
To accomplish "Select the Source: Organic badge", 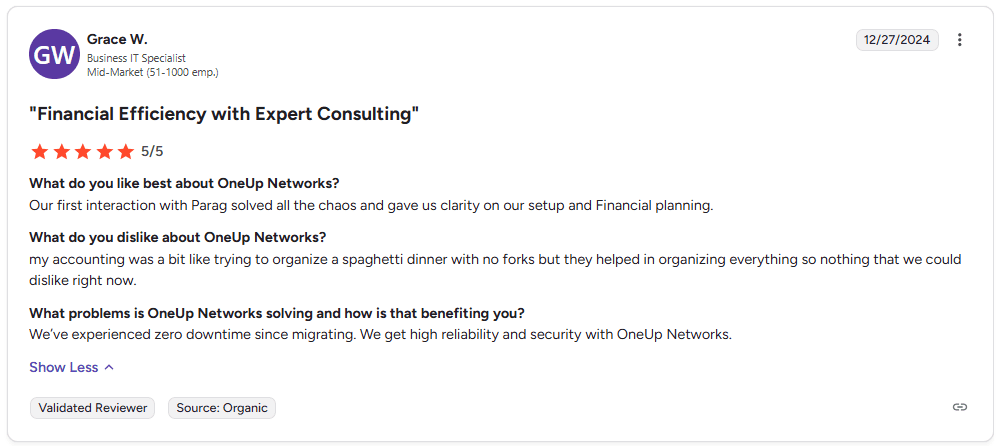I will [x=222, y=408].
